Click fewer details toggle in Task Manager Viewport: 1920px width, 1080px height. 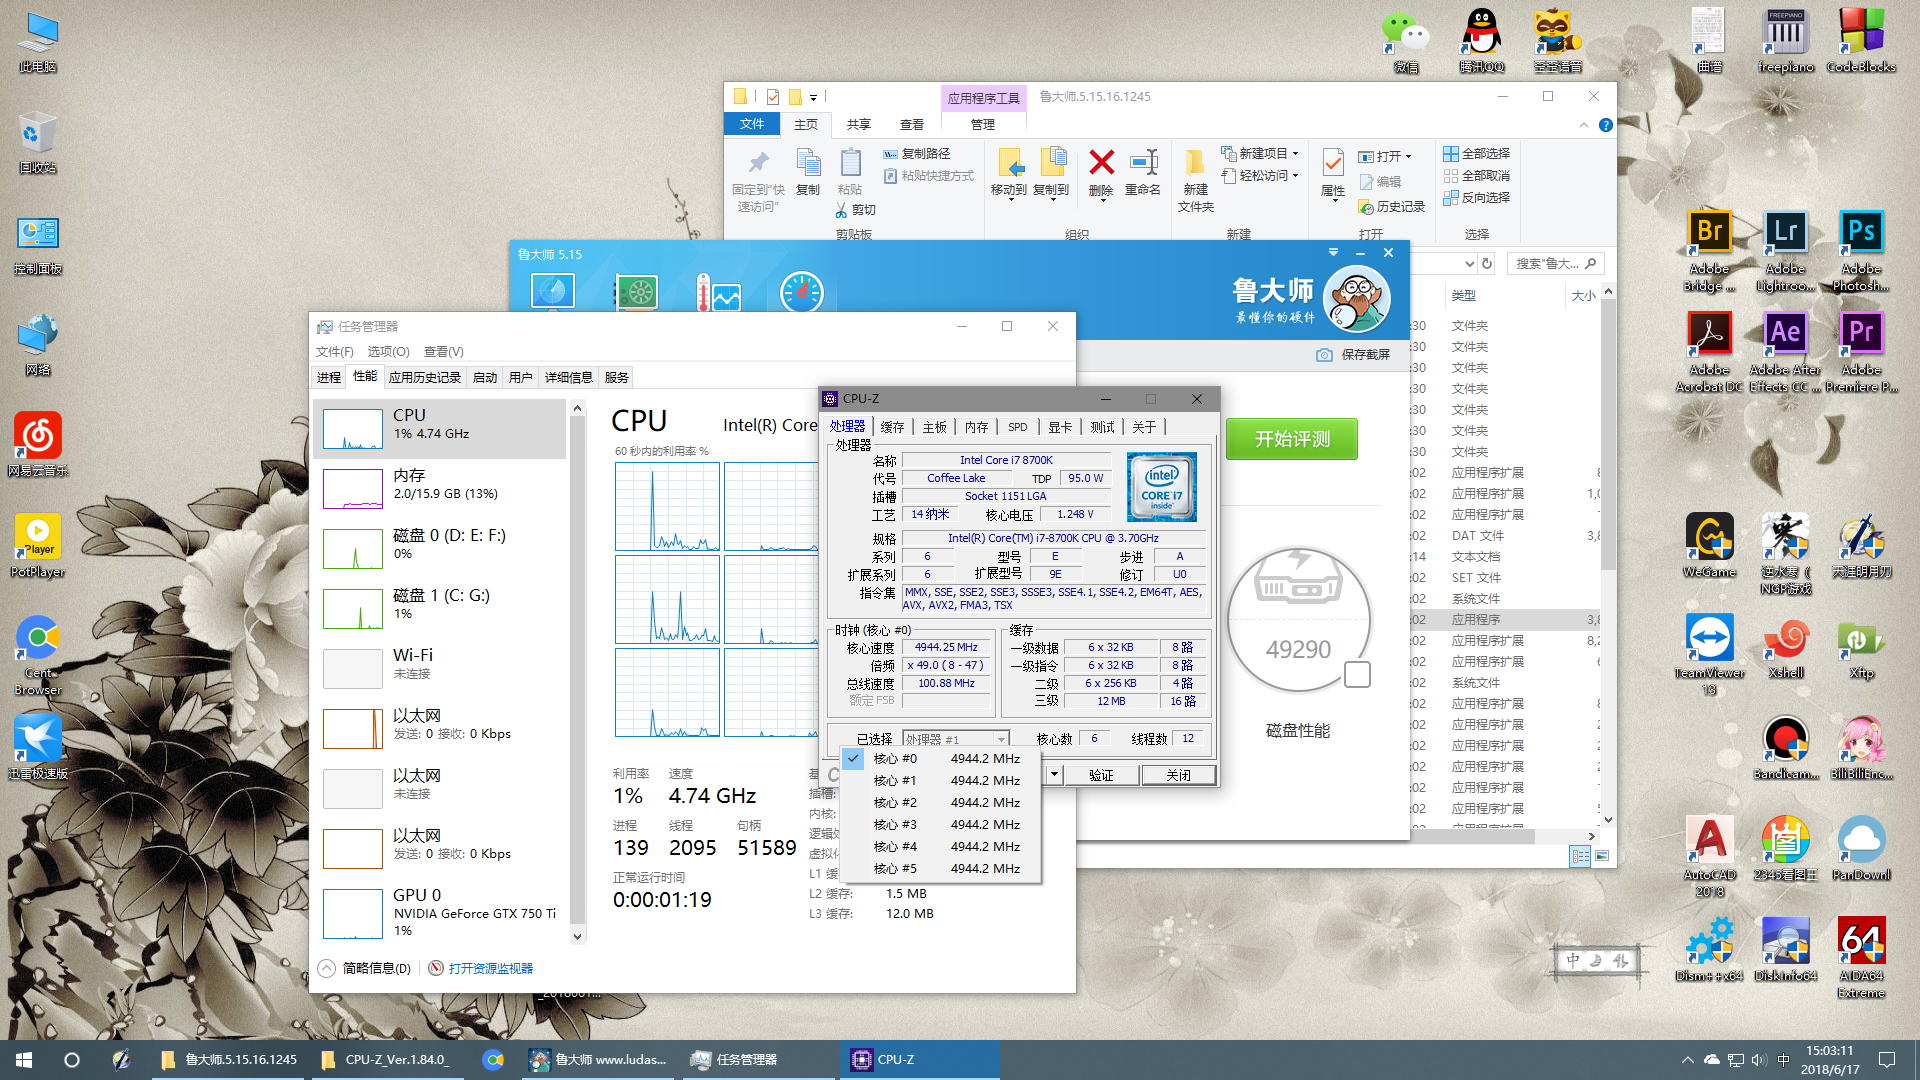pyautogui.click(x=365, y=968)
